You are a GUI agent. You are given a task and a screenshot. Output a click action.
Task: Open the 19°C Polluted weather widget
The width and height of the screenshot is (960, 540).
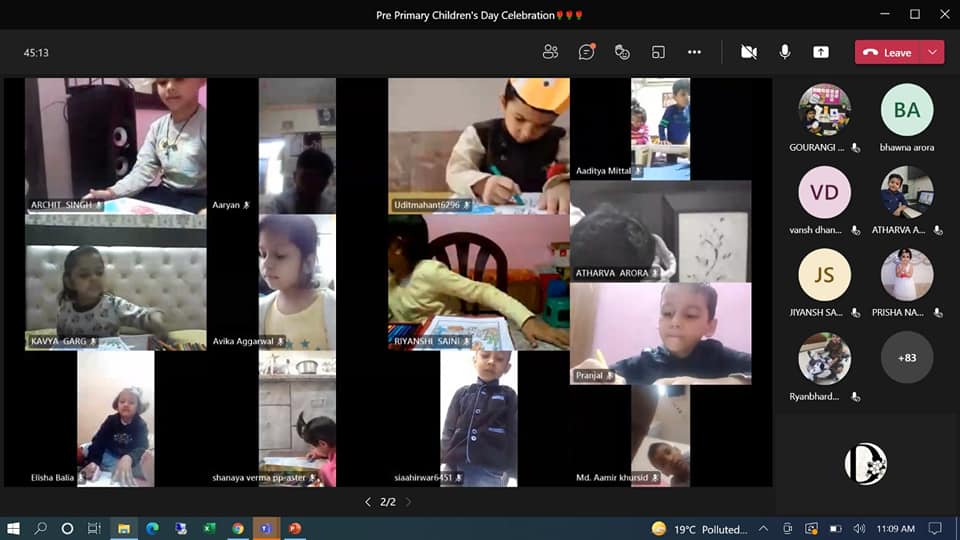pyautogui.click(x=700, y=529)
